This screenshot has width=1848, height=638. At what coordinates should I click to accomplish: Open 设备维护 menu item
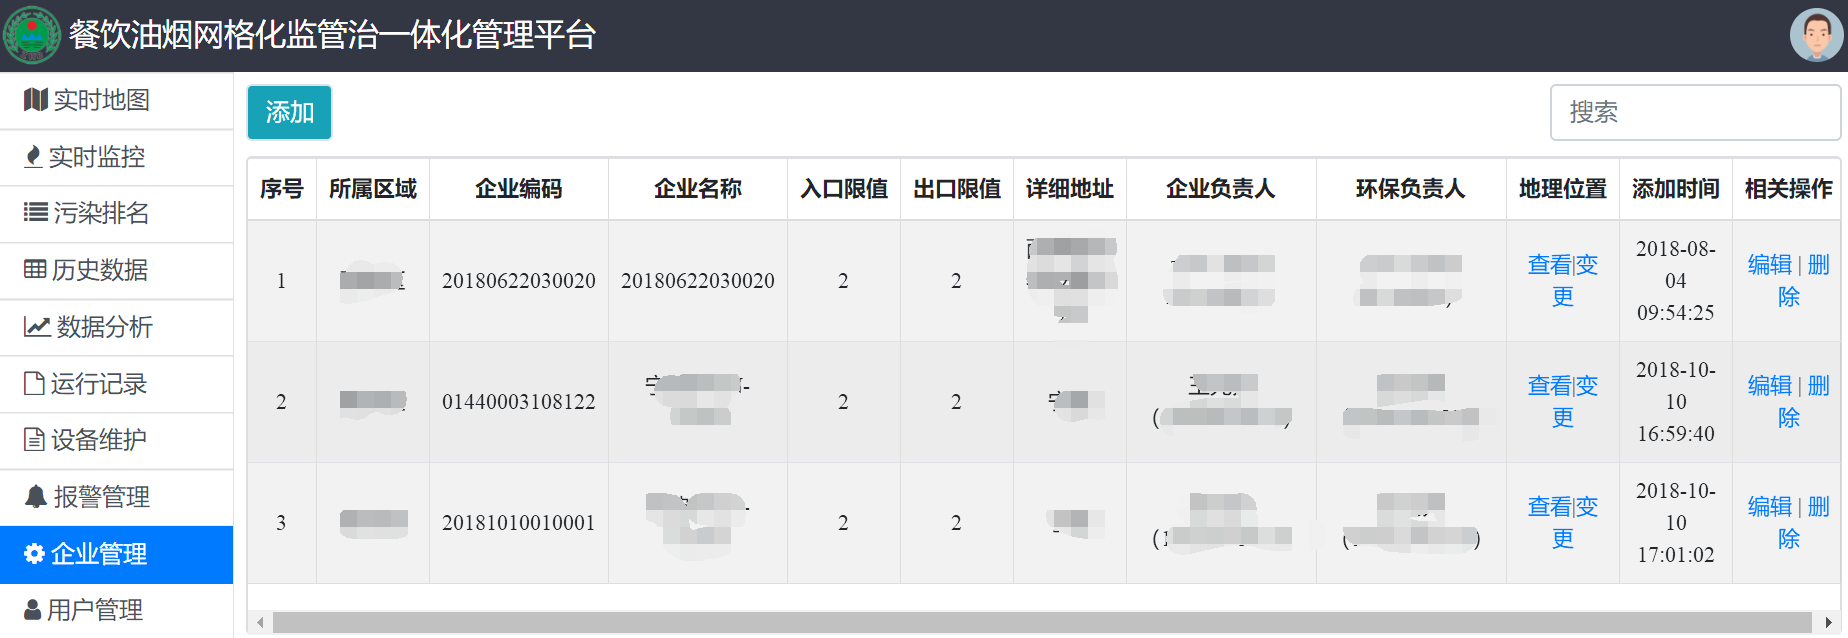(98, 440)
